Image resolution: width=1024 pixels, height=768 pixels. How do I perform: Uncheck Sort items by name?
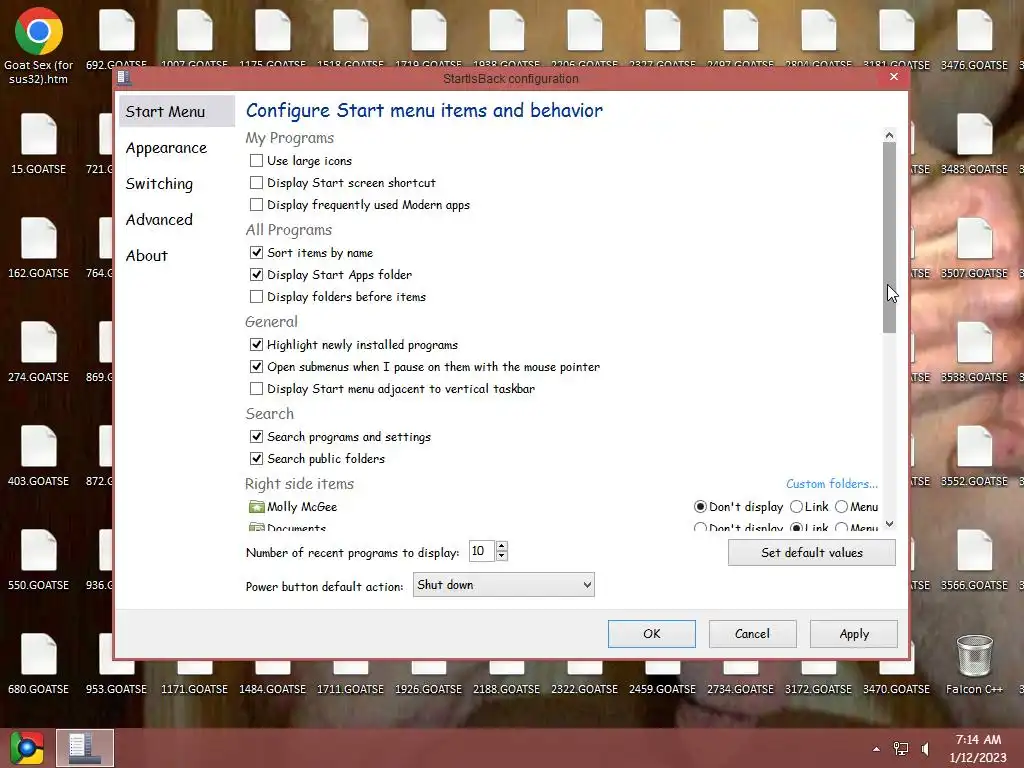(257, 253)
